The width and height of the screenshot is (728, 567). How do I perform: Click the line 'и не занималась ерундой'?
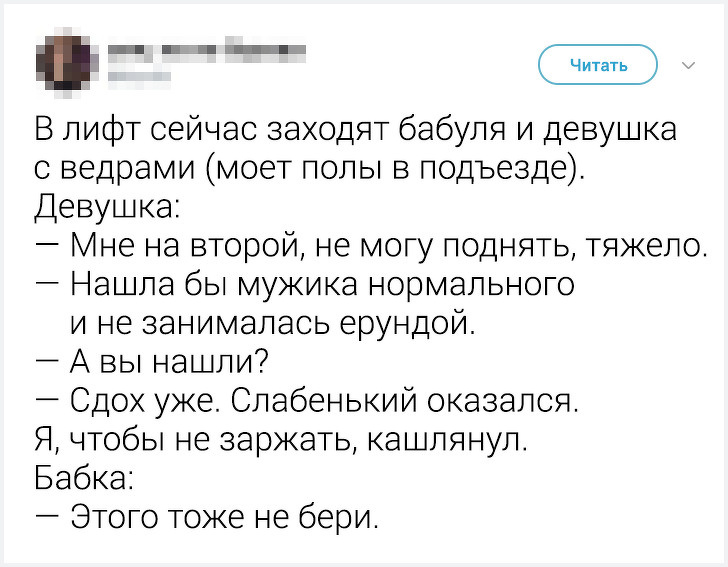click(x=268, y=322)
